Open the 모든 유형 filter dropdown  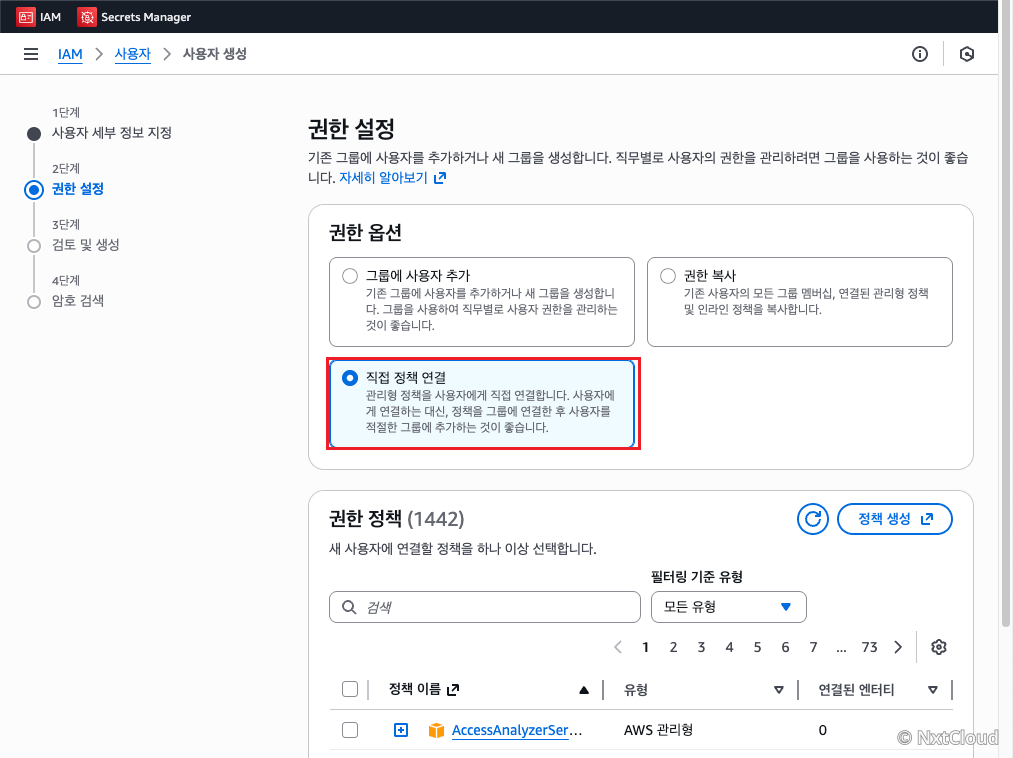(729, 607)
